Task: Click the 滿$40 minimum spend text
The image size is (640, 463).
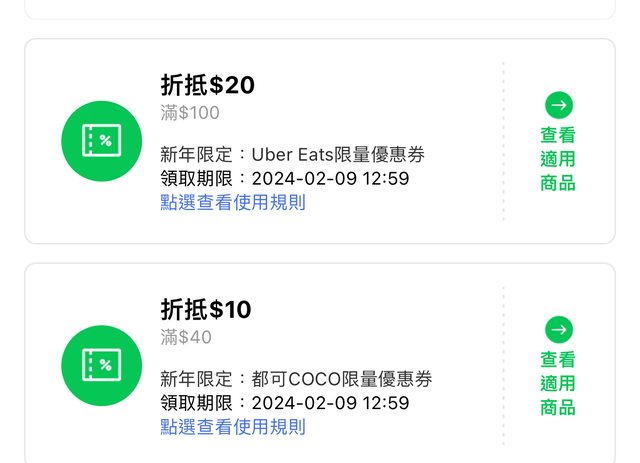Action: 186,337
